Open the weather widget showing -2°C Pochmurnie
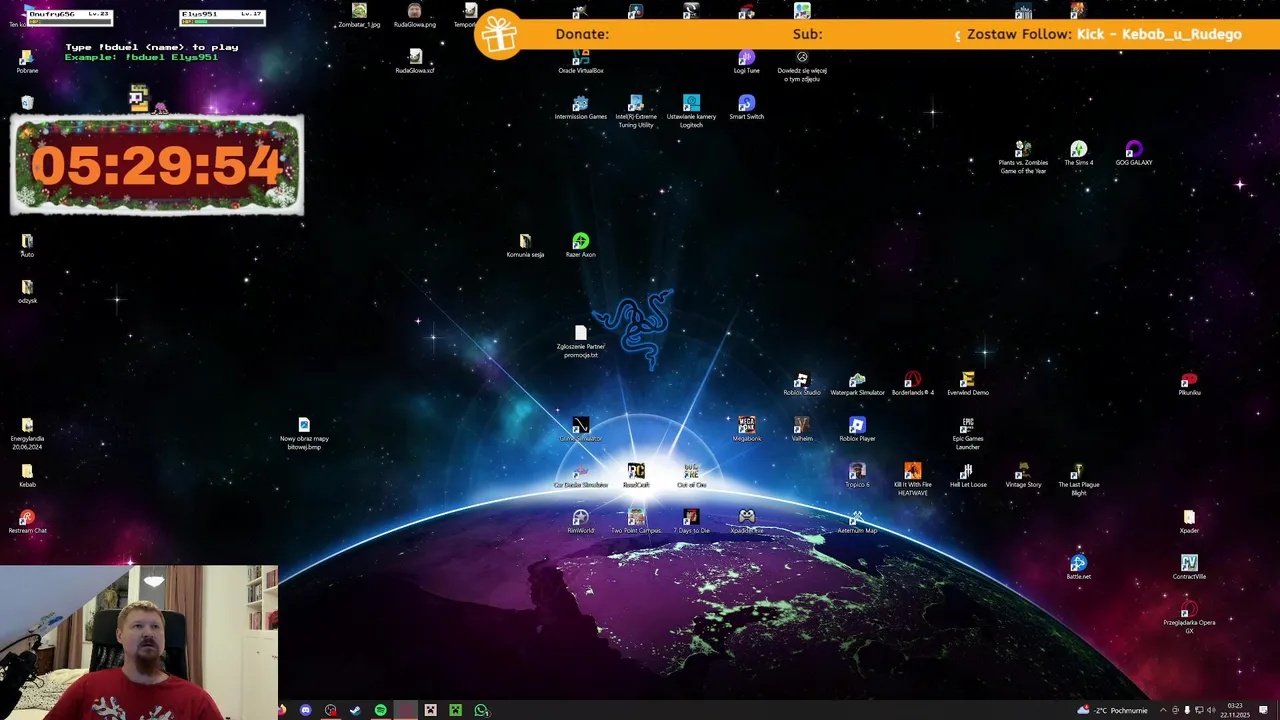1280x720 pixels. 1112,710
